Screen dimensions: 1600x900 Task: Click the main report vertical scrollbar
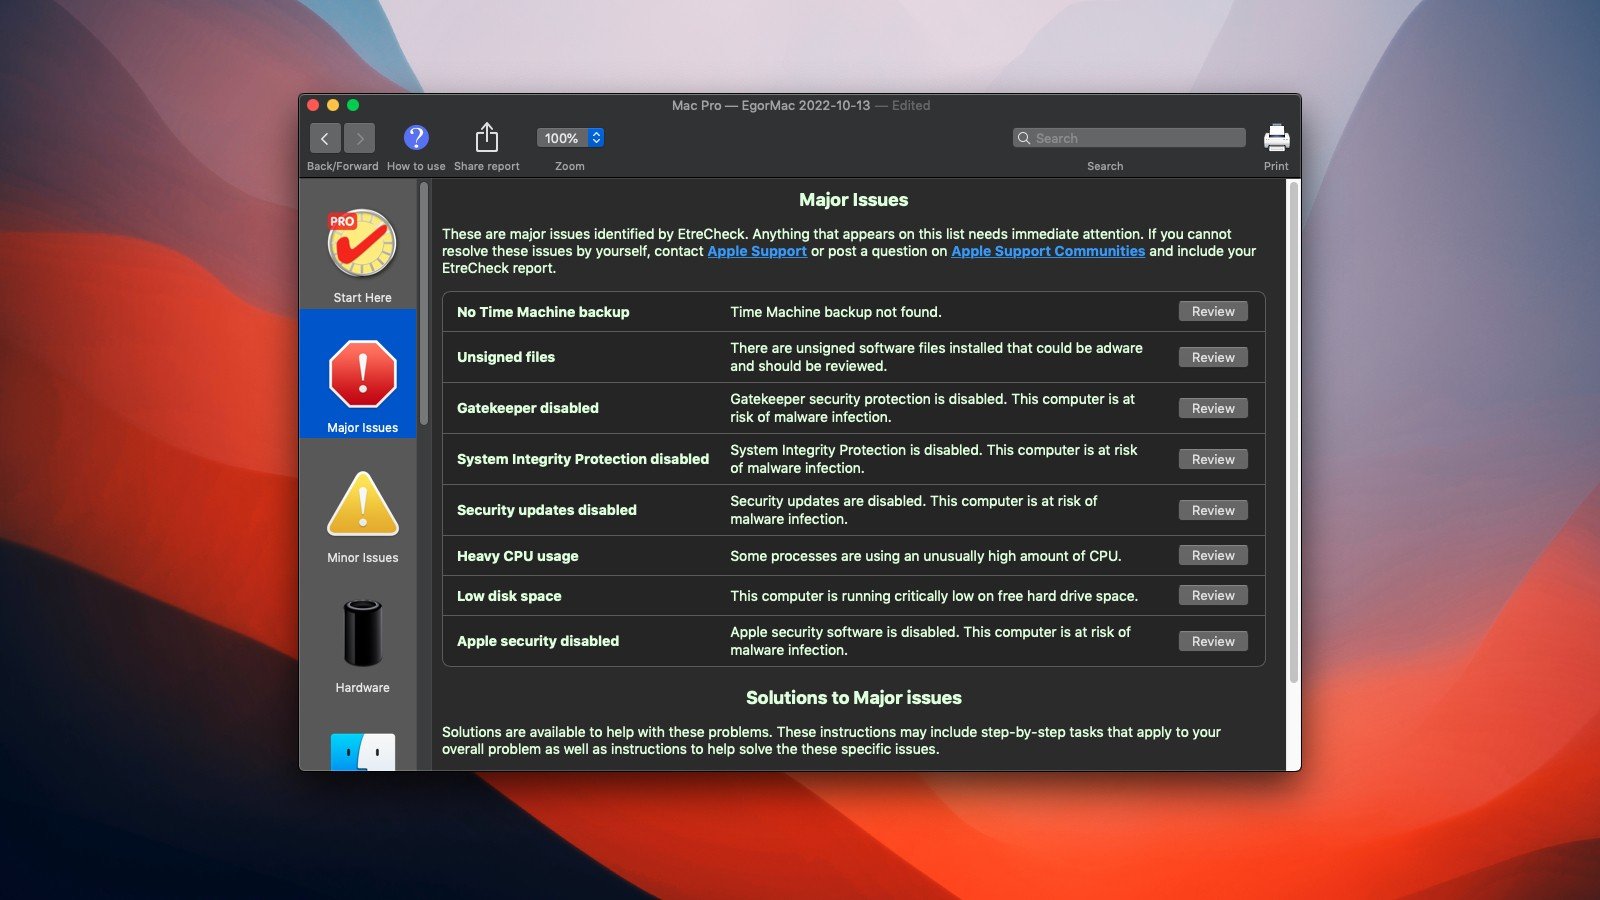pyautogui.click(x=1293, y=430)
